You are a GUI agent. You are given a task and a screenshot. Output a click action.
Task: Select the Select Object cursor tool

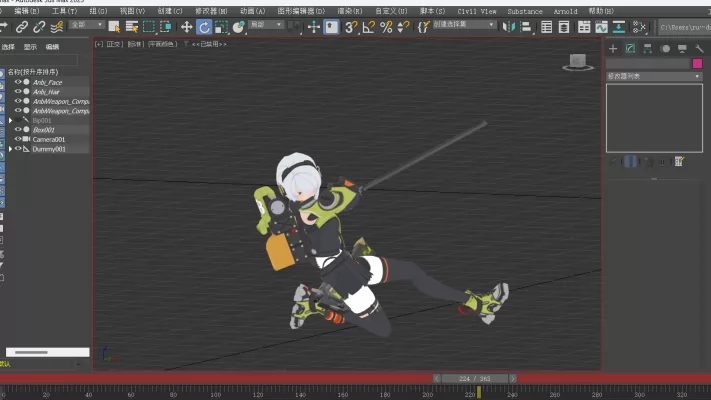tap(114, 27)
